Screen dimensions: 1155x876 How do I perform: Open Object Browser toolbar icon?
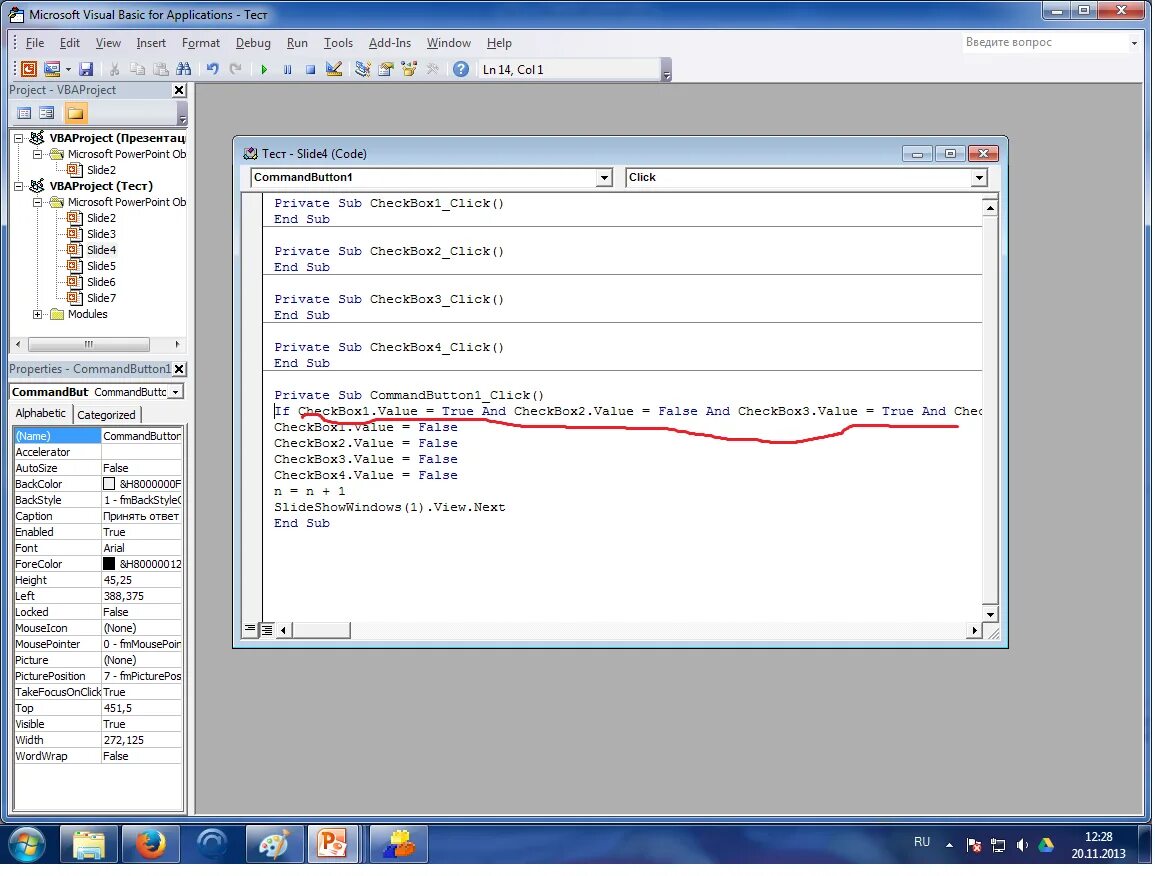pyautogui.click(x=409, y=69)
